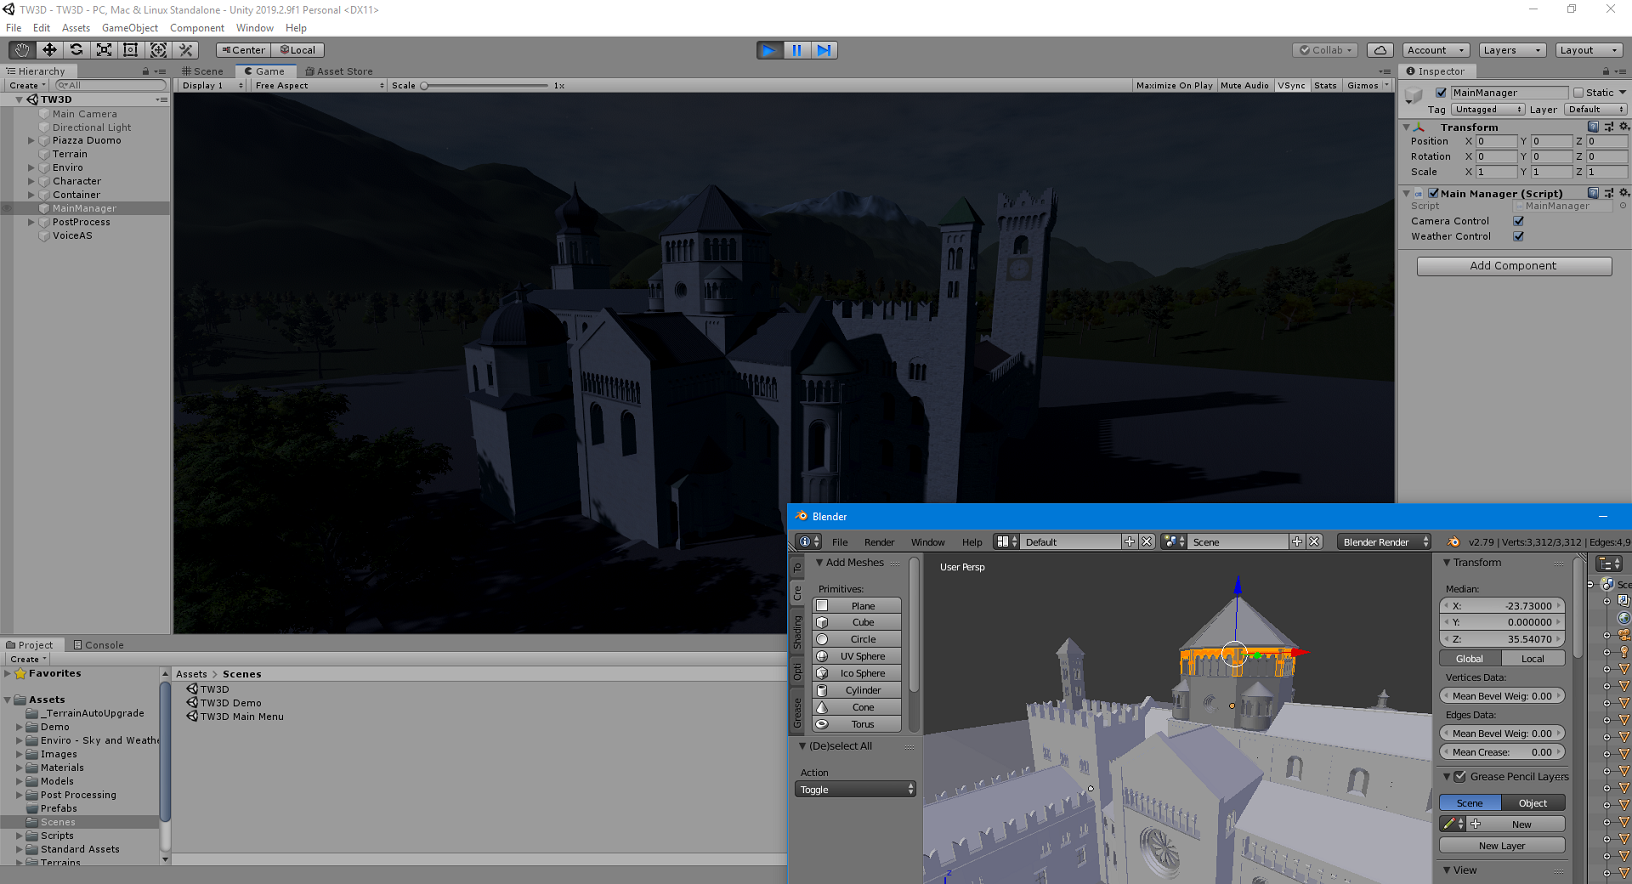The width and height of the screenshot is (1632, 884).
Task: Open Main Manager script settings gear
Action: click(1623, 193)
